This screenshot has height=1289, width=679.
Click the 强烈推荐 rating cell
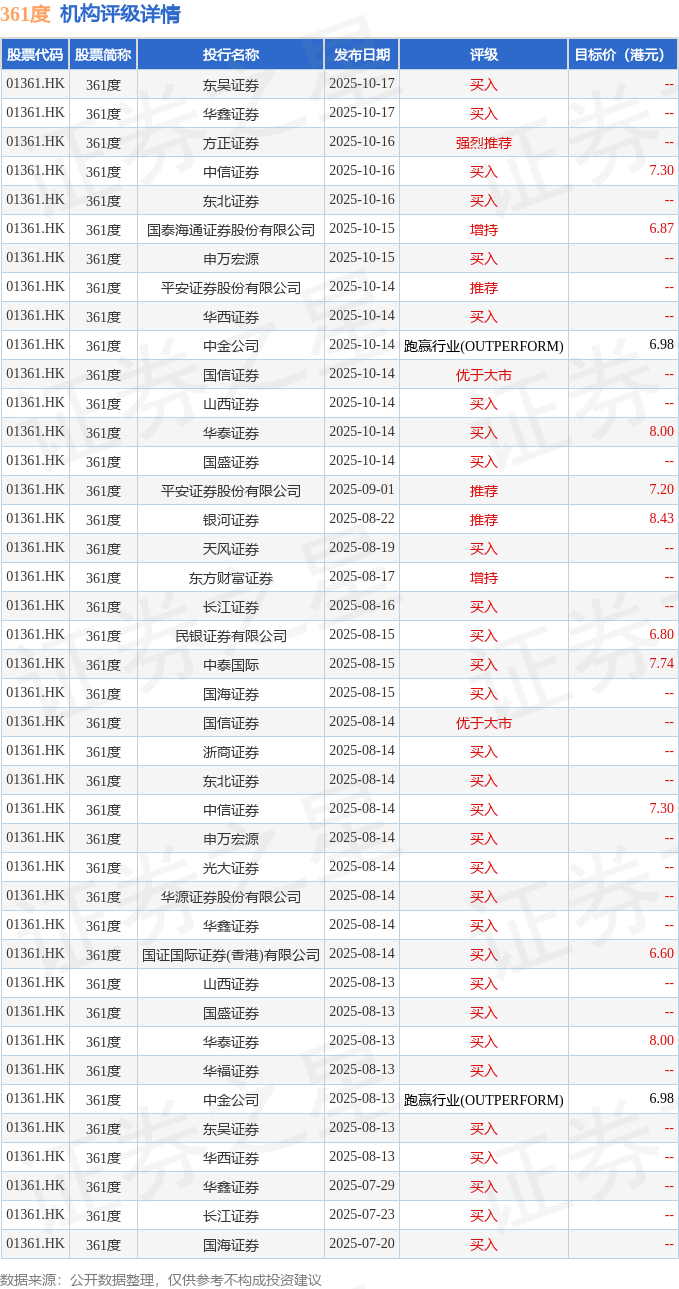484,143
